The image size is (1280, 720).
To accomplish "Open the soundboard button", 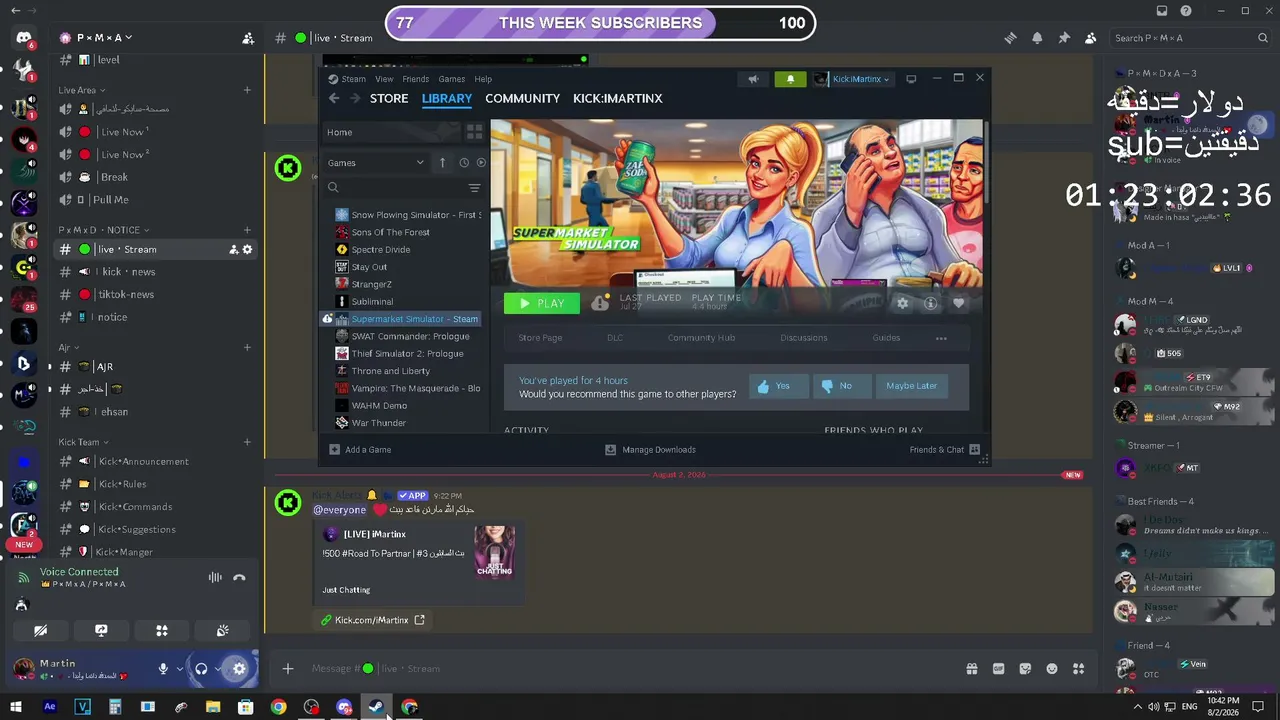I will coord(223,631).
